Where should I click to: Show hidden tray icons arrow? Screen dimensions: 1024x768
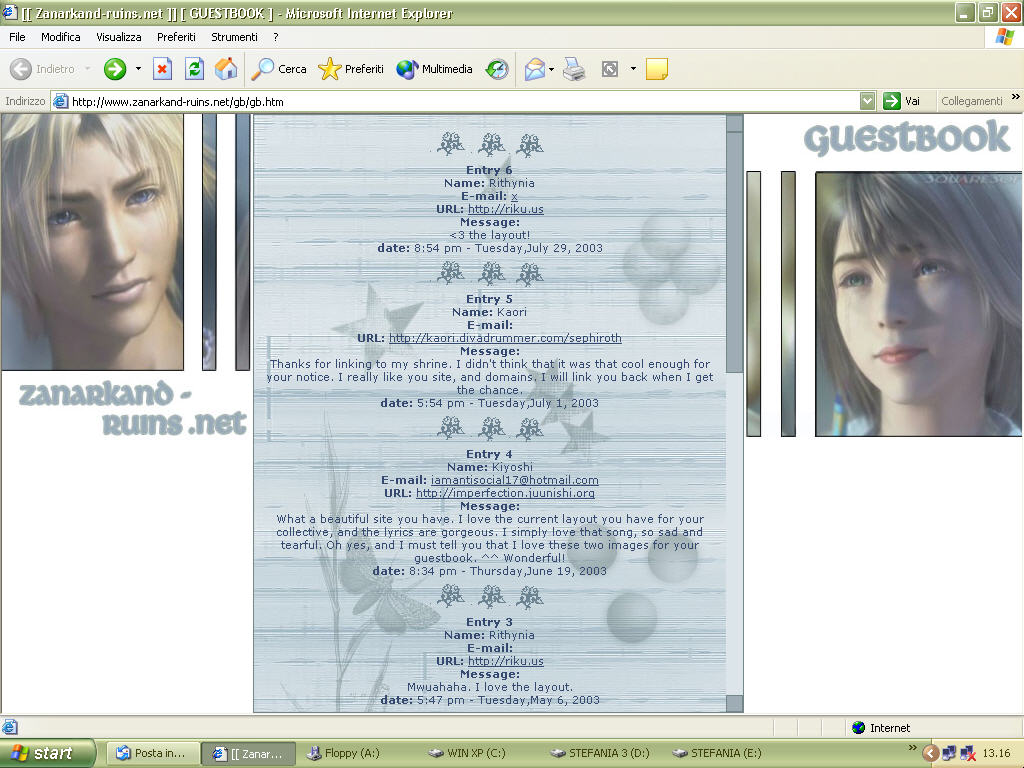pos(931,754)
